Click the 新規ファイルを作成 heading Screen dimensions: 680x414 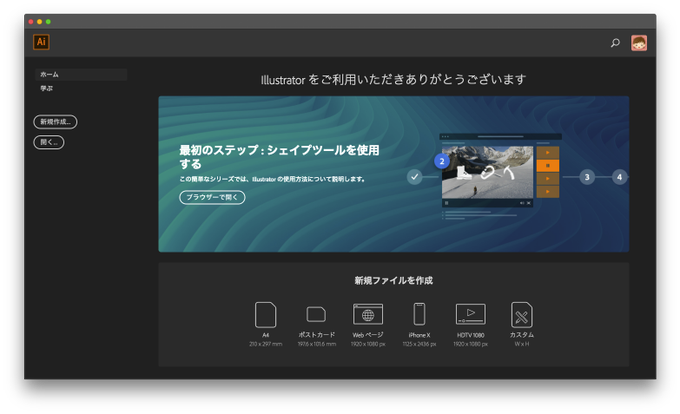point(393,280)
